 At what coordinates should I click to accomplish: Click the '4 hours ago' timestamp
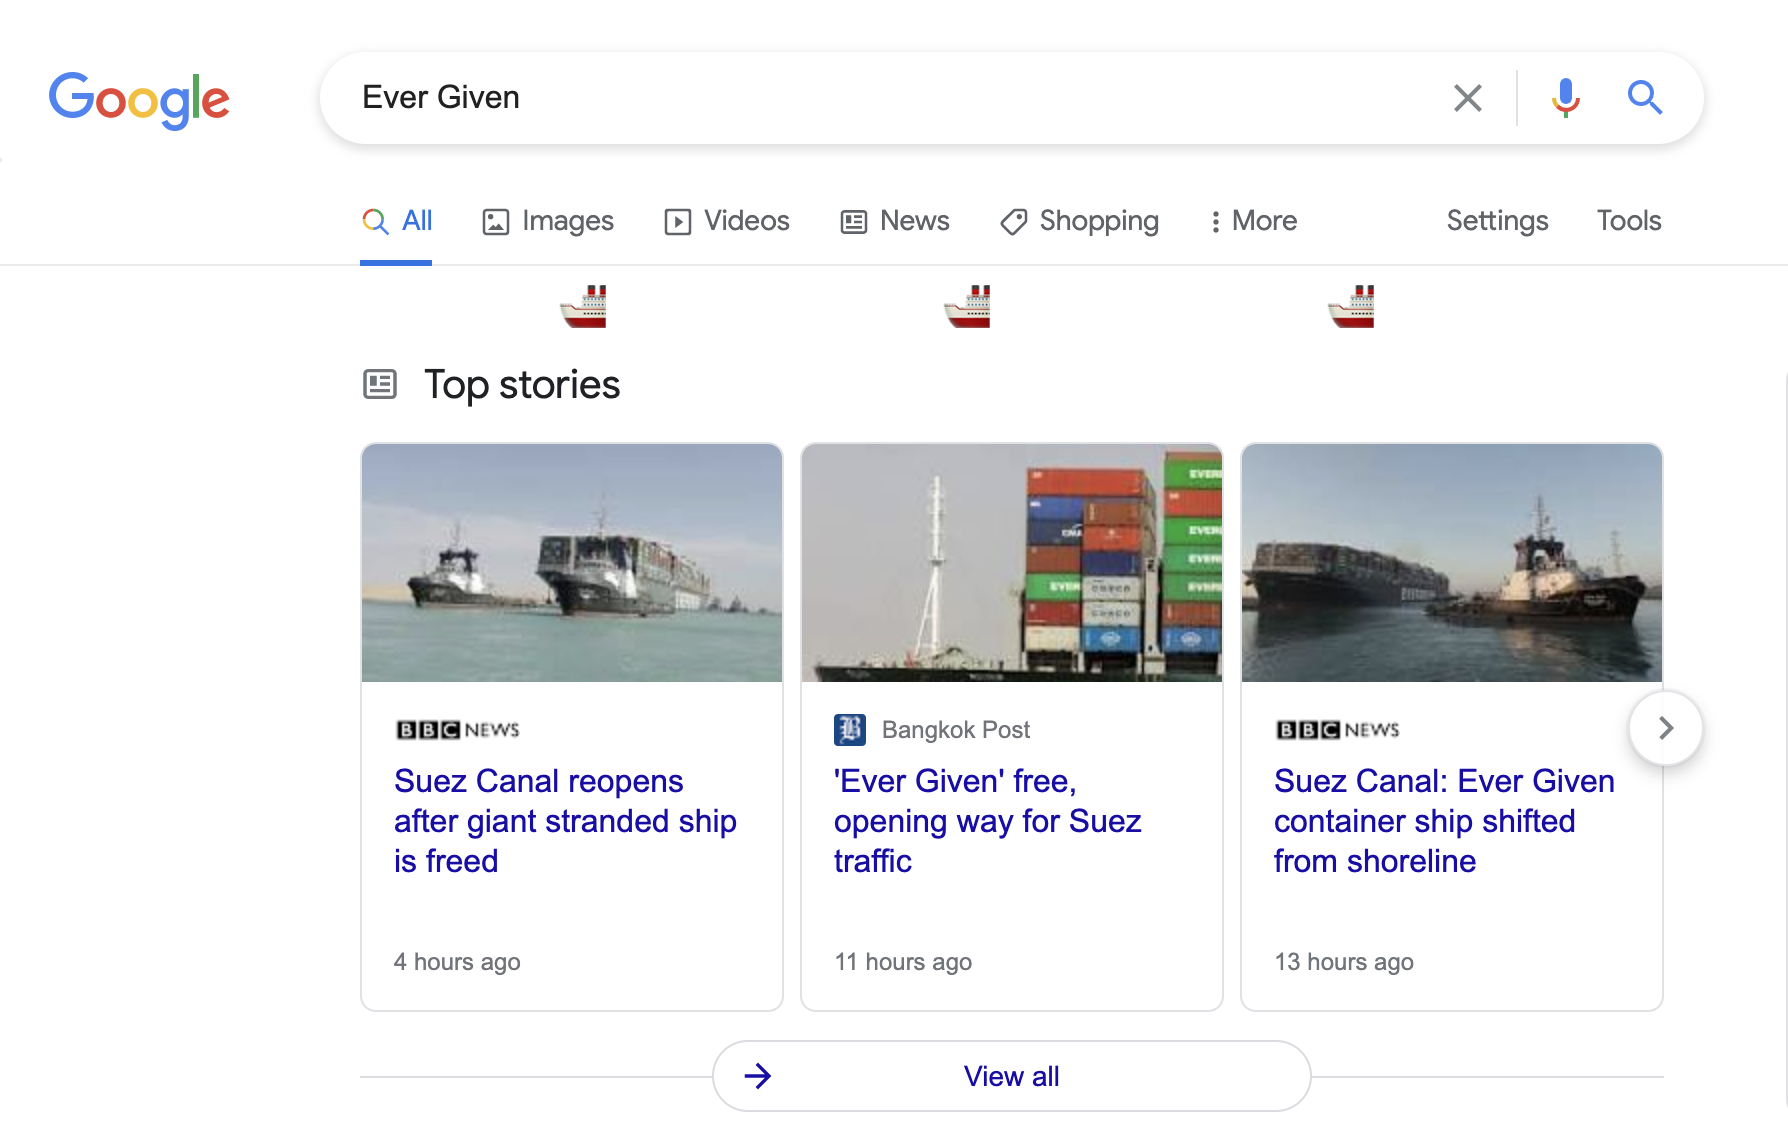[457, 962]
